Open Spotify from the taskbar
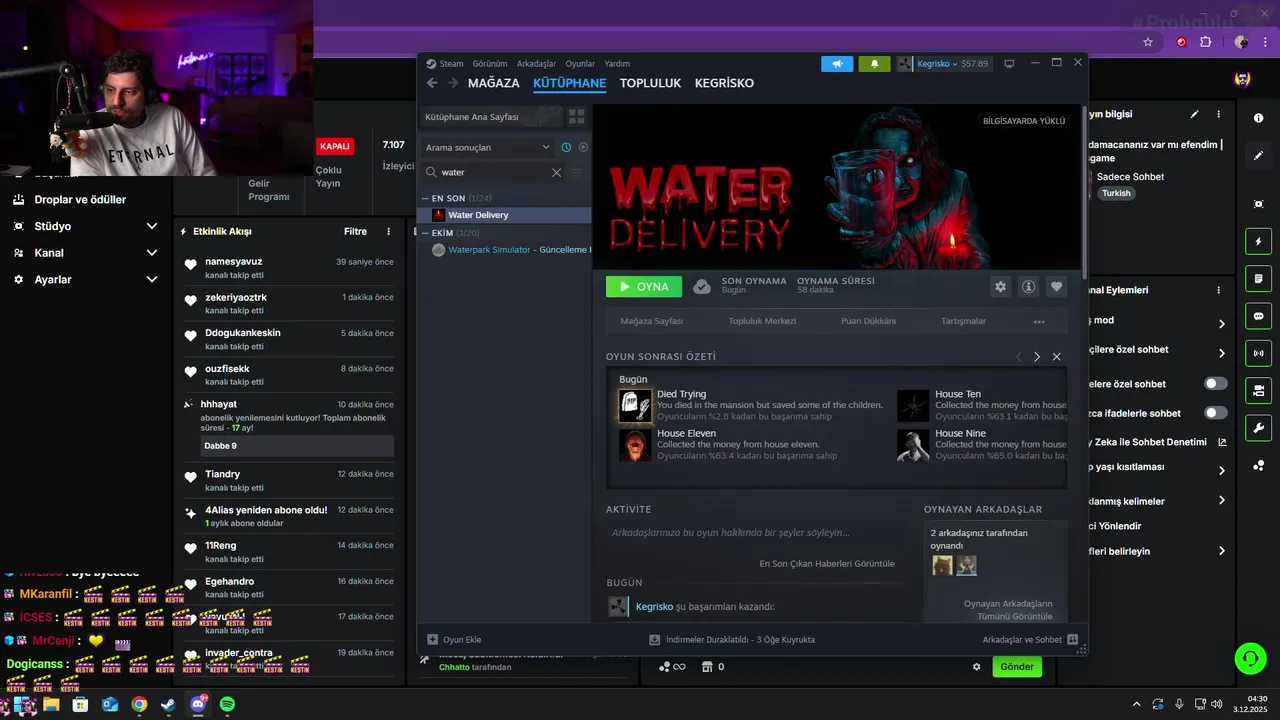1280x720 pixels. point(227,705)
